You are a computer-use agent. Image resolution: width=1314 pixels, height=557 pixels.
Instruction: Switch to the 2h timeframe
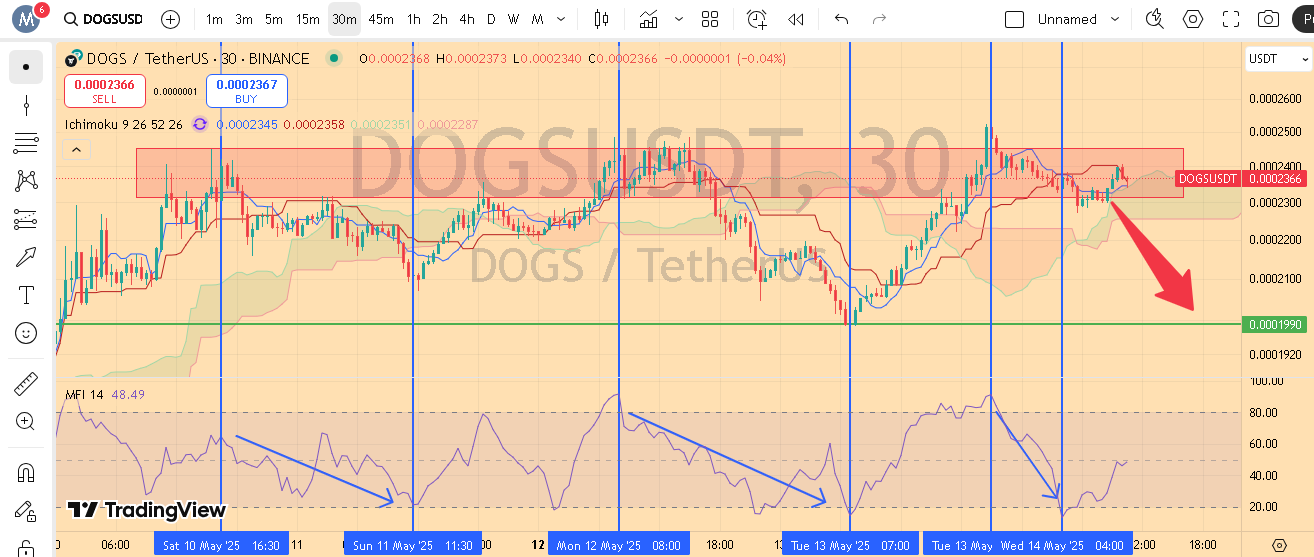(x=440, y=19)
